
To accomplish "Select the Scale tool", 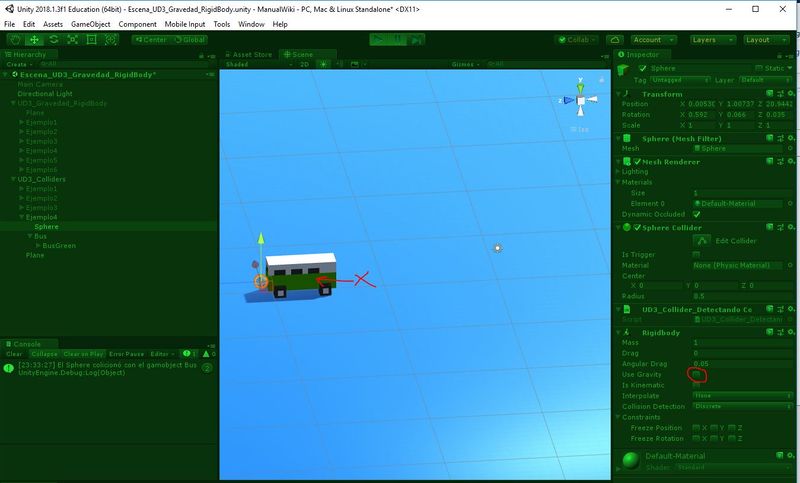I will [72, 39].
